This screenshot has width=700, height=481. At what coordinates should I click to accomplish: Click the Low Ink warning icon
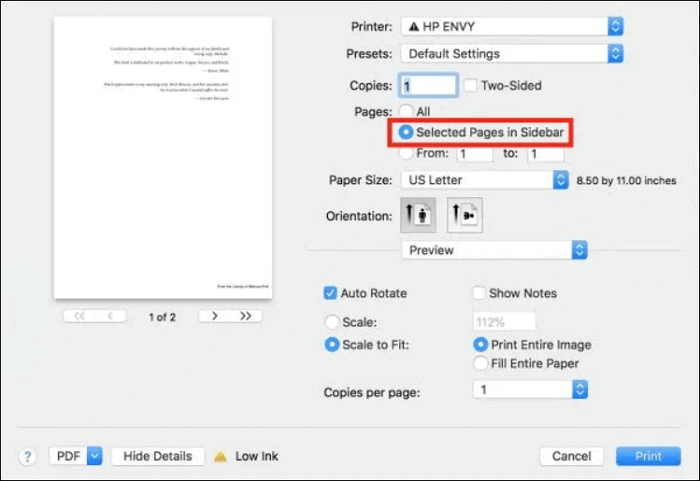tap(220, 456)
